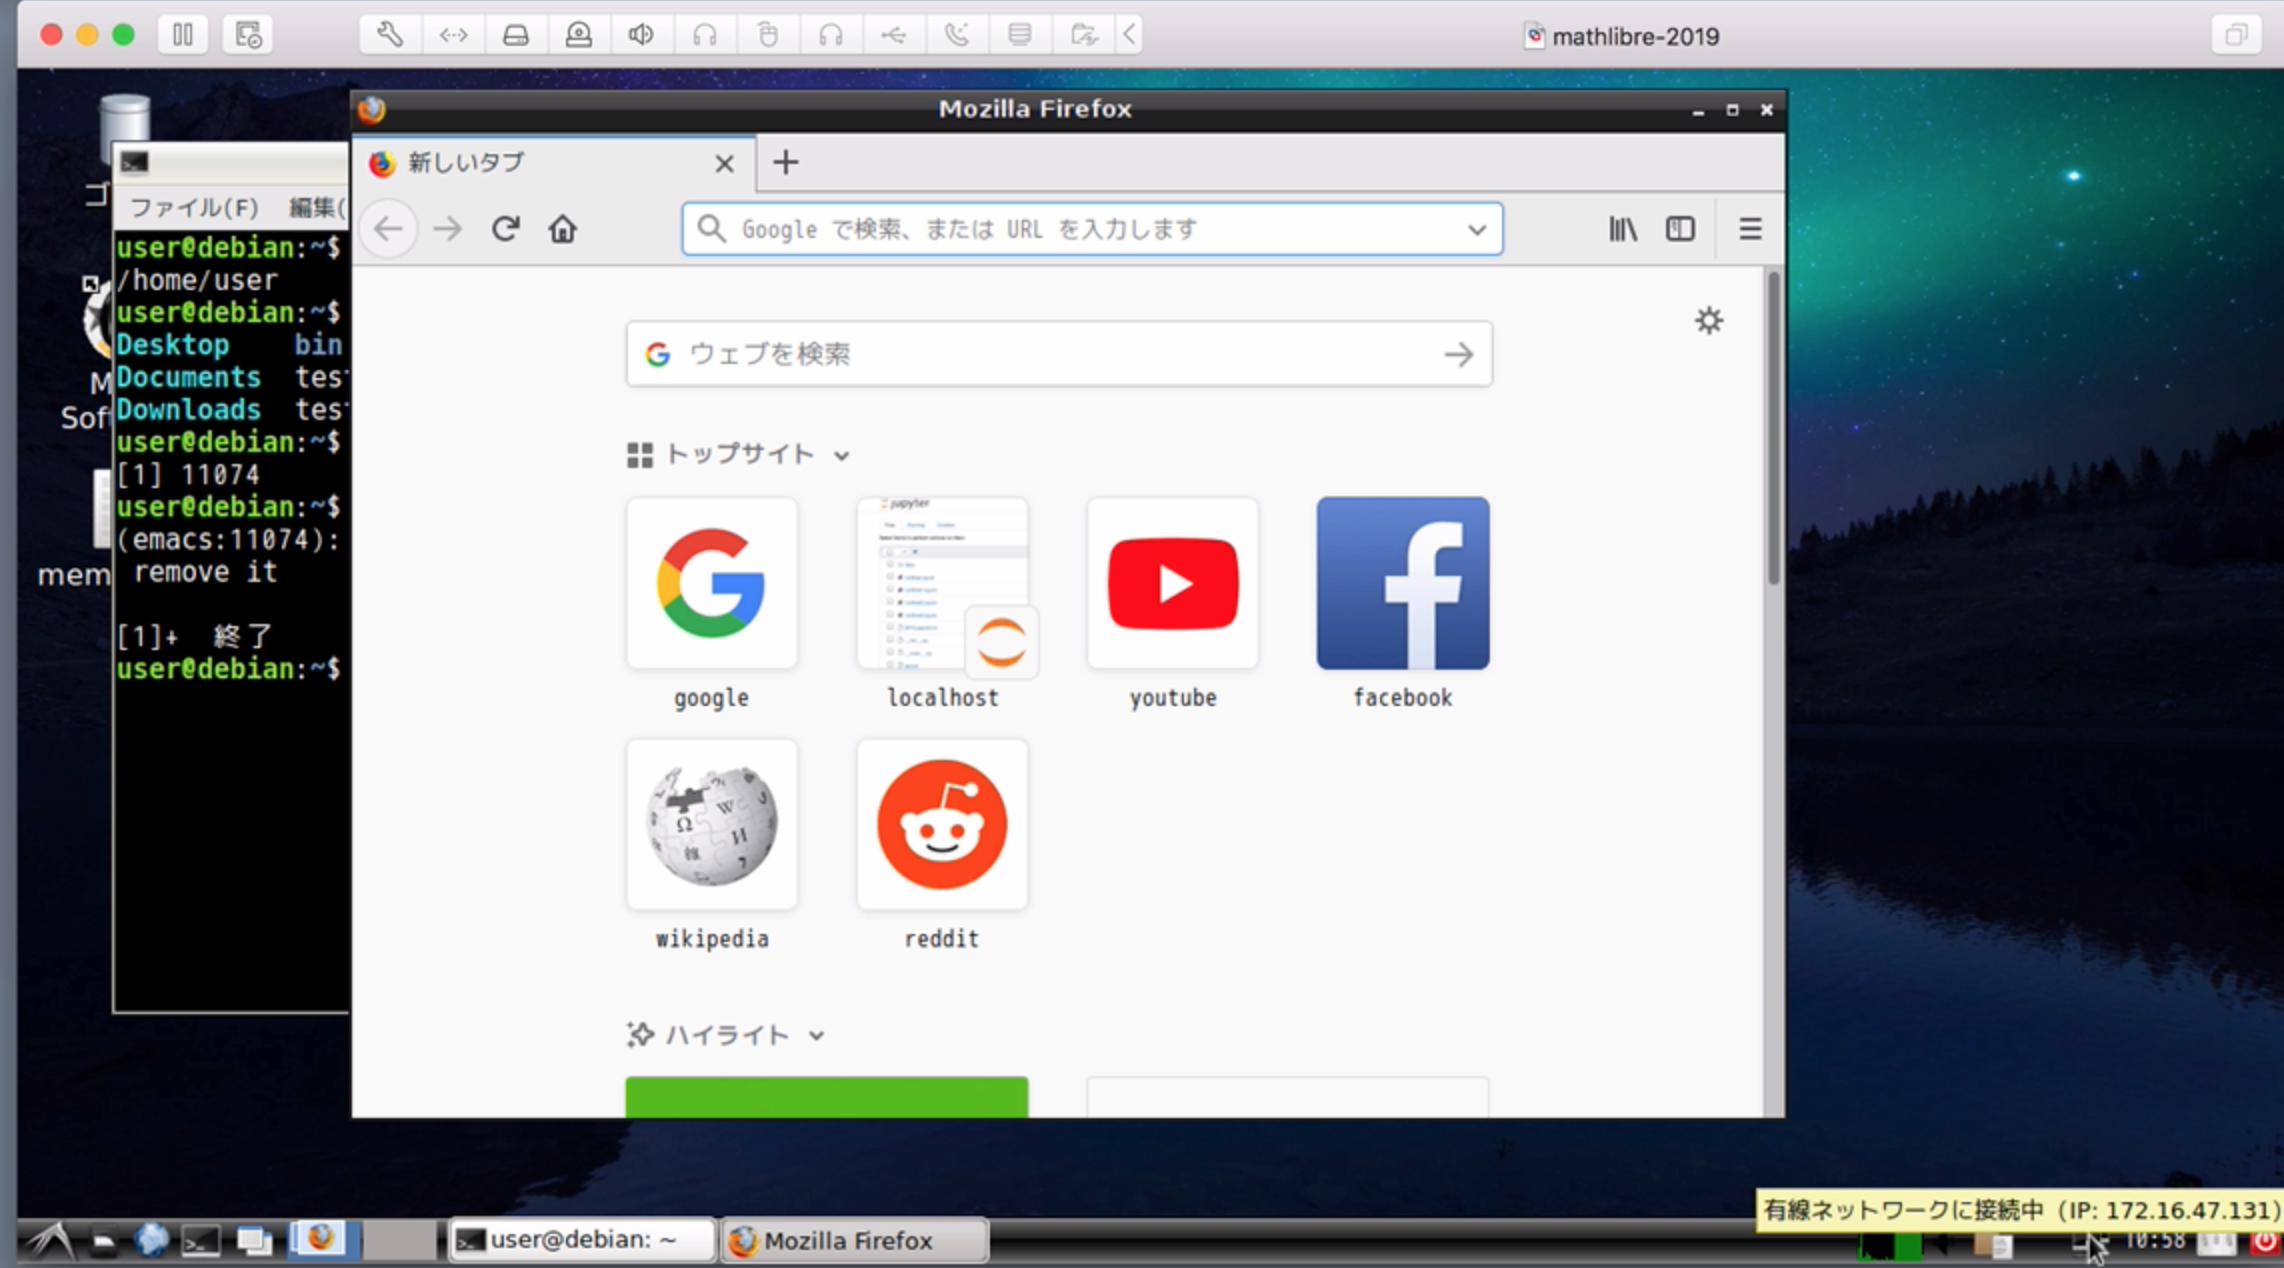
Task: Switch to user@debian: ~ taskbar window
Action: (582, 1241)
